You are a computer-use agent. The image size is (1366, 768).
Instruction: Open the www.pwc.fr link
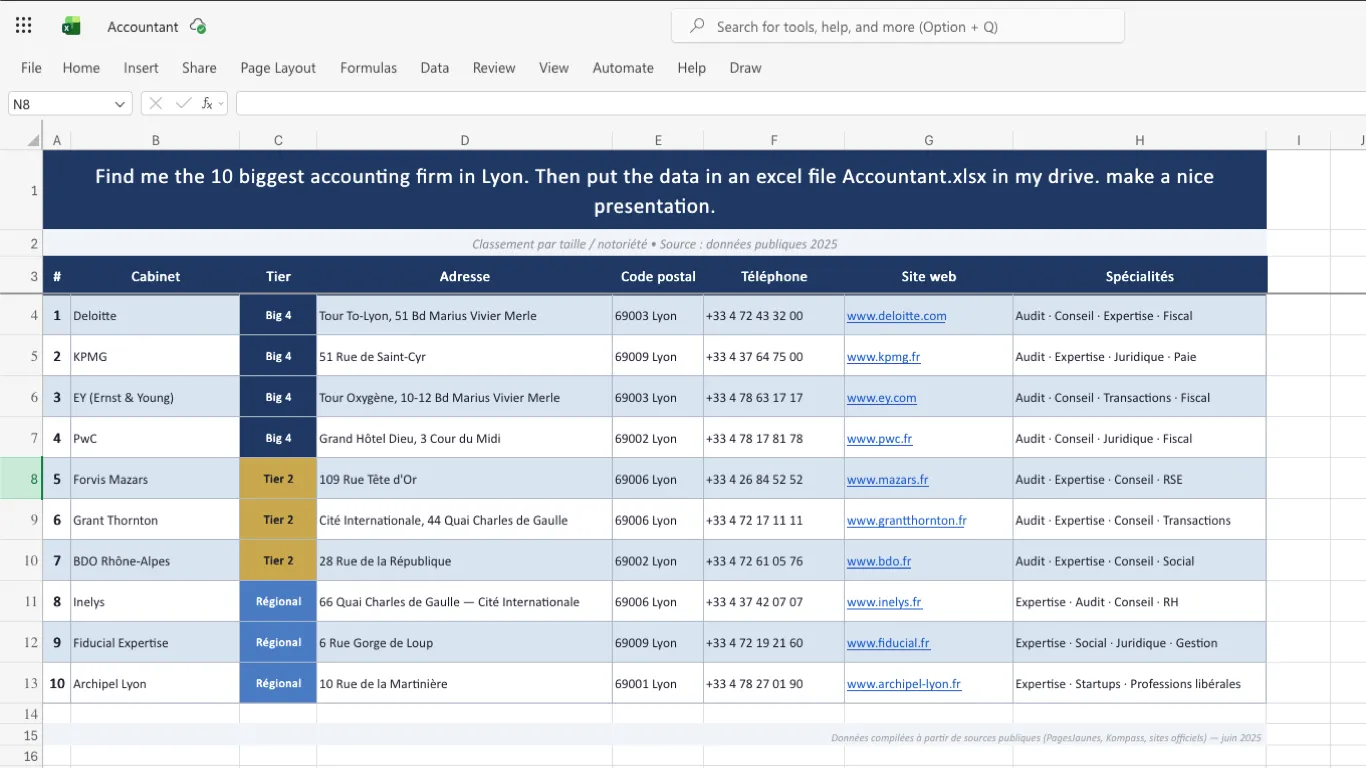[879, 439]
